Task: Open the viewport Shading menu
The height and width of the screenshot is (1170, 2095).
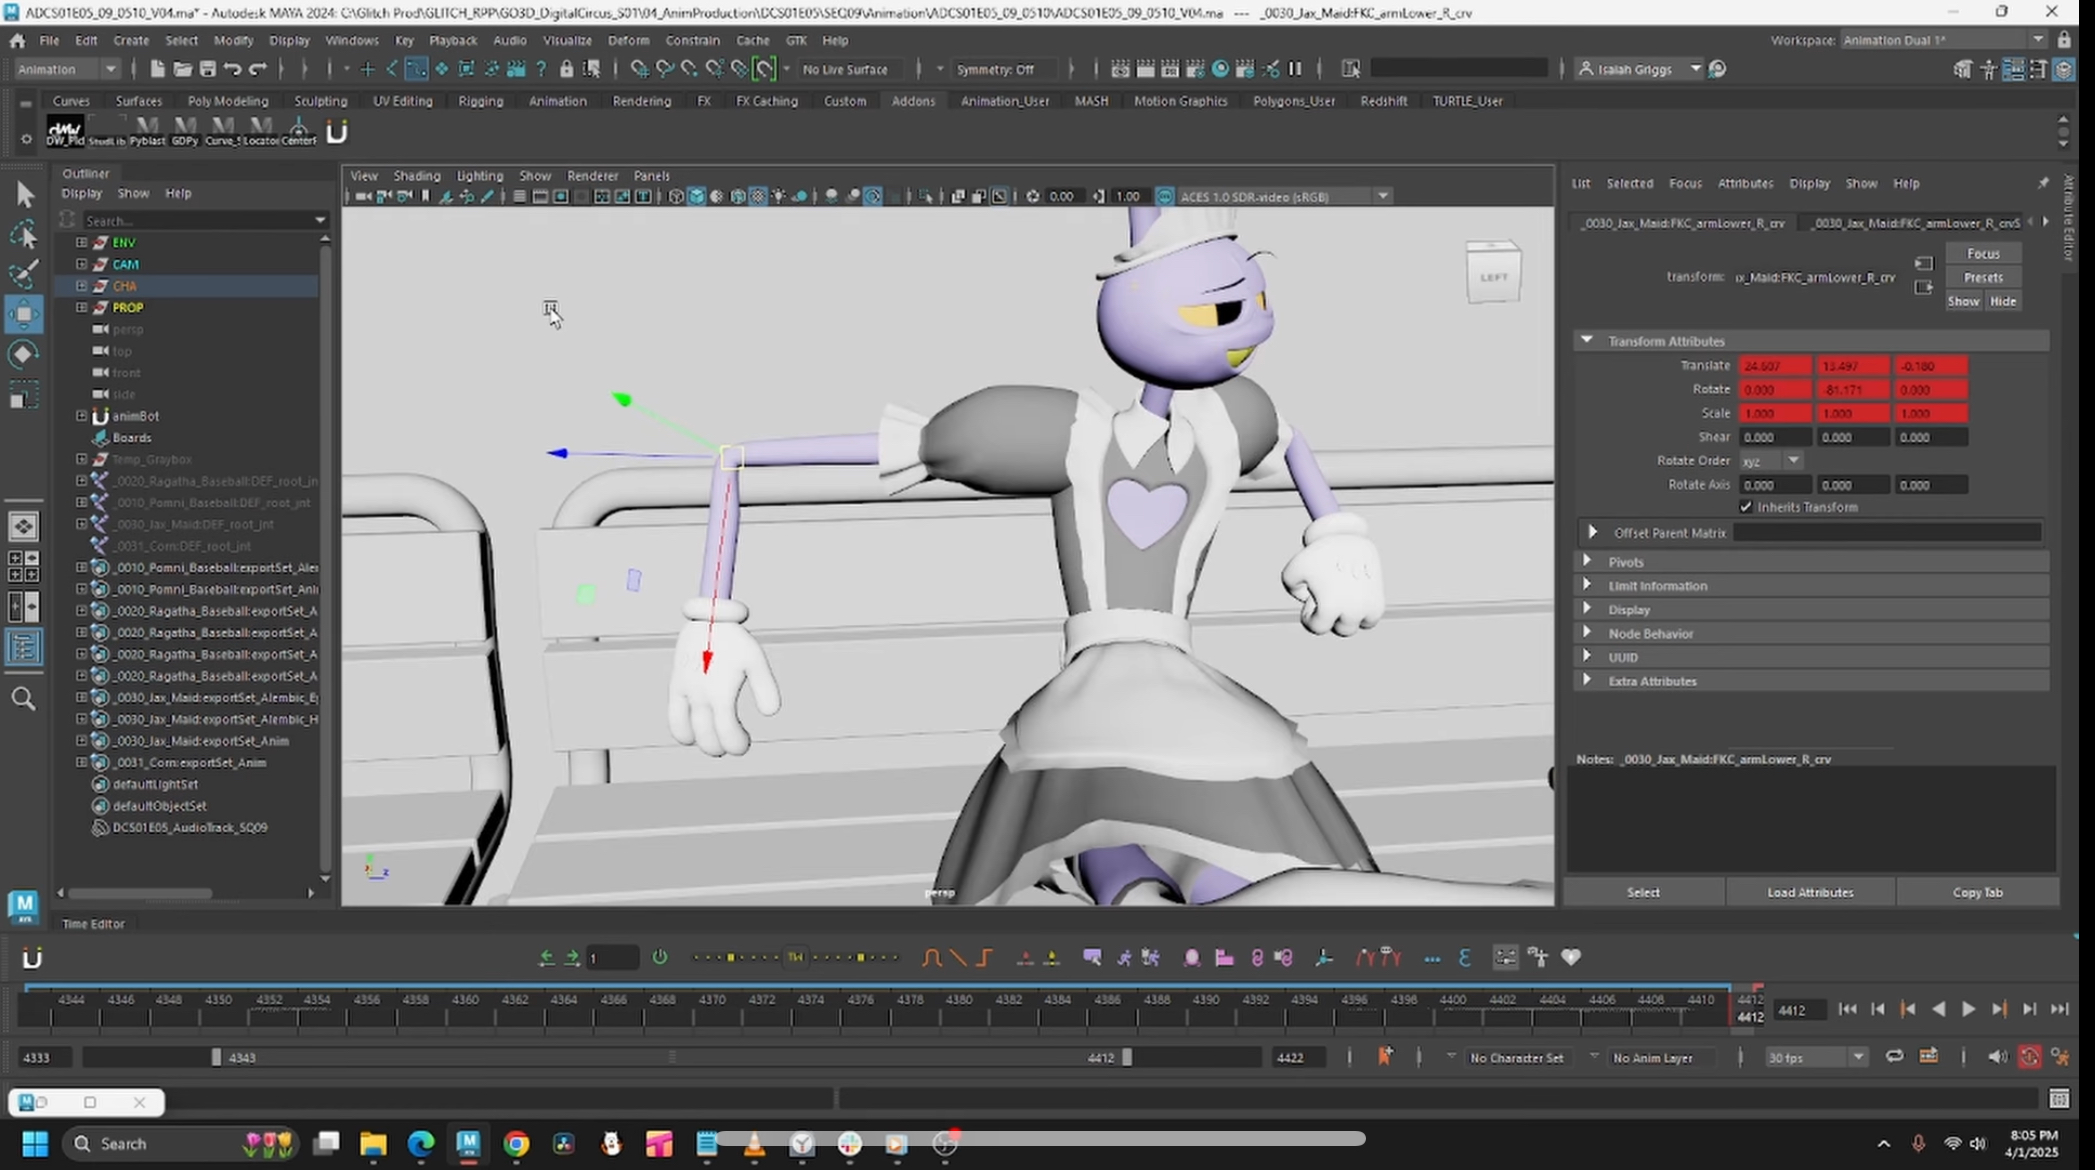Action: tap(416, 175)
